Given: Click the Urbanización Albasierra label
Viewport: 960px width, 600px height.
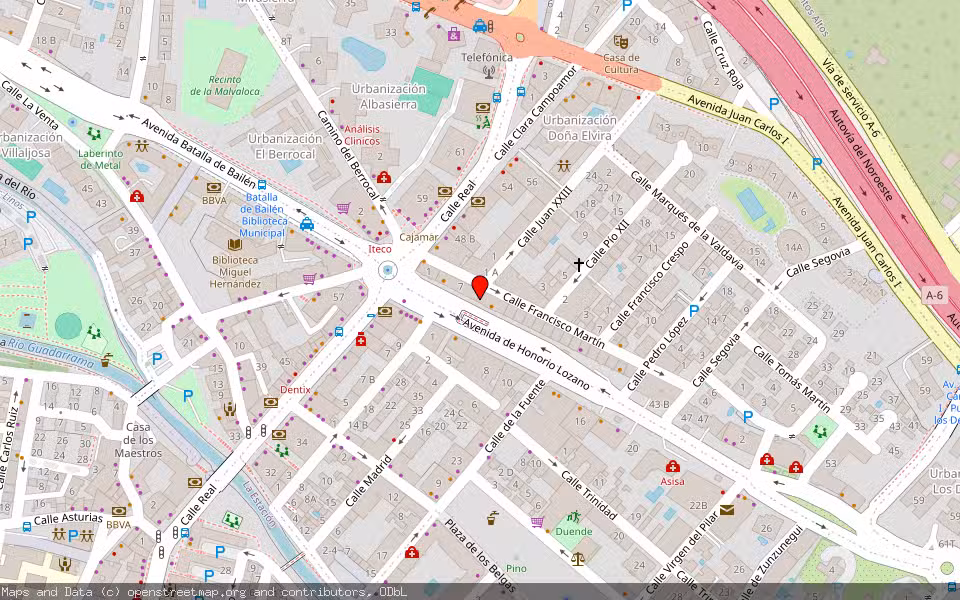Looking at the screenshot, I should click(x=388, y=97).
